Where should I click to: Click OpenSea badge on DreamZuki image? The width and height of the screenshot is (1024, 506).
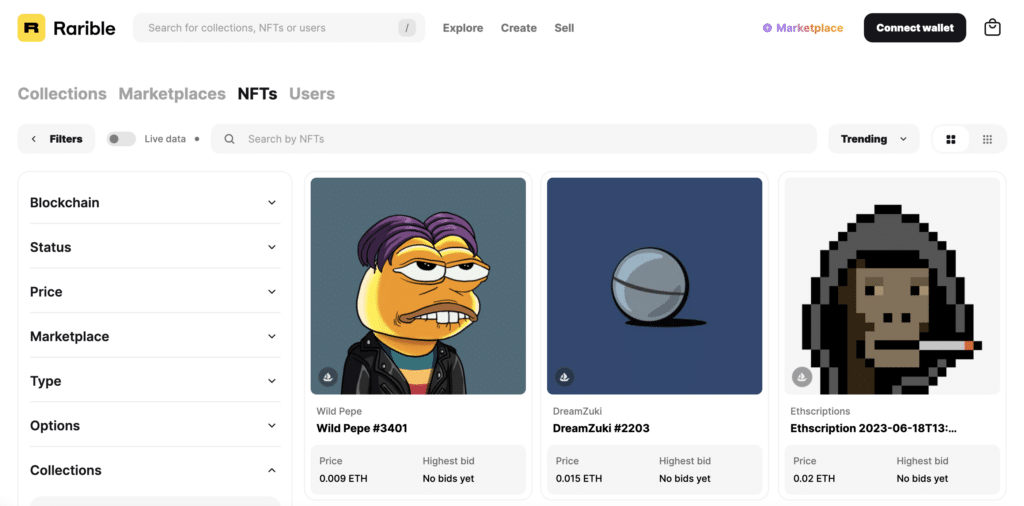(x=564, y=377)
